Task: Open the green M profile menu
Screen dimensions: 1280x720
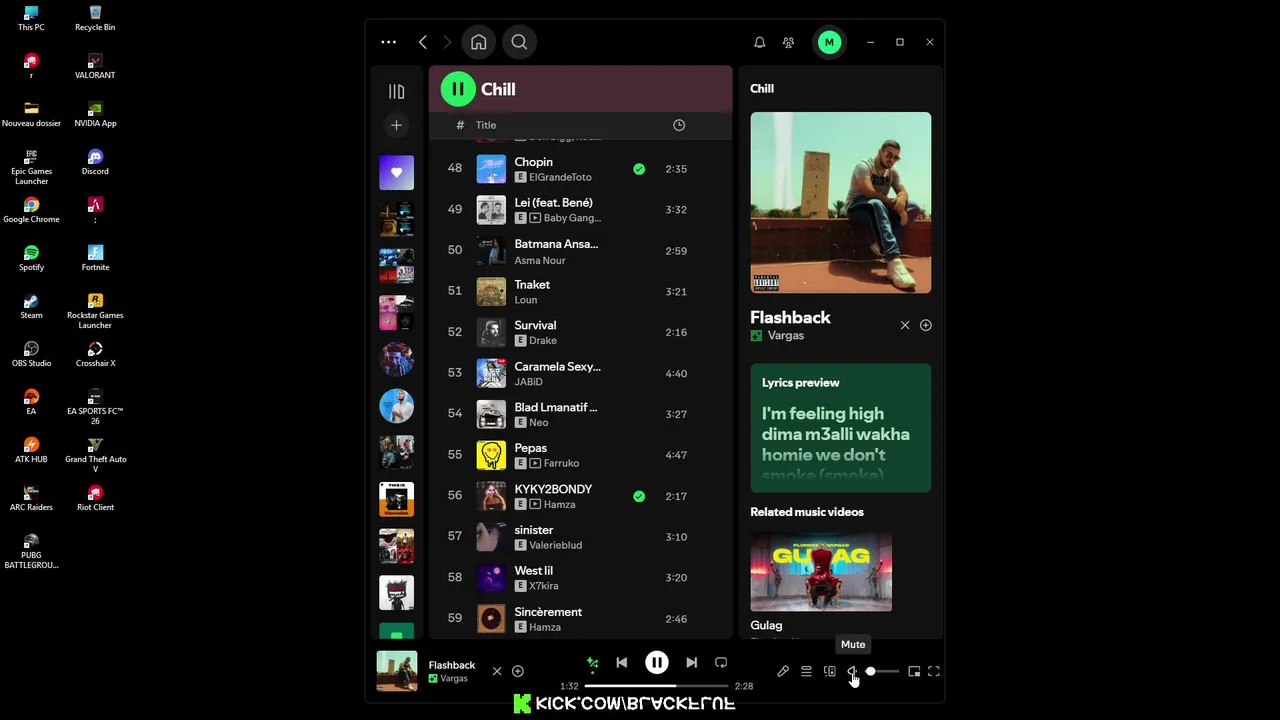Action: click(828, 42)
